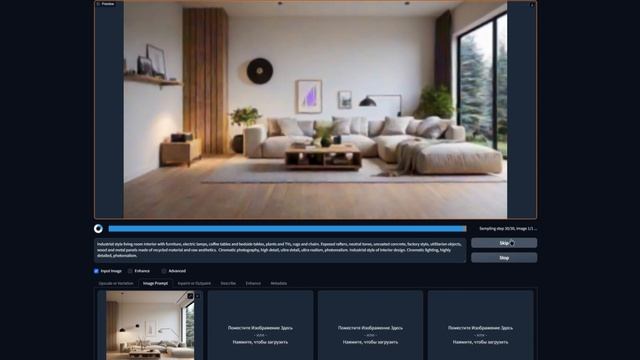Click the second image upload drop area
The height and width of the screenshot is (360, 640).
[x=260, y=325]
